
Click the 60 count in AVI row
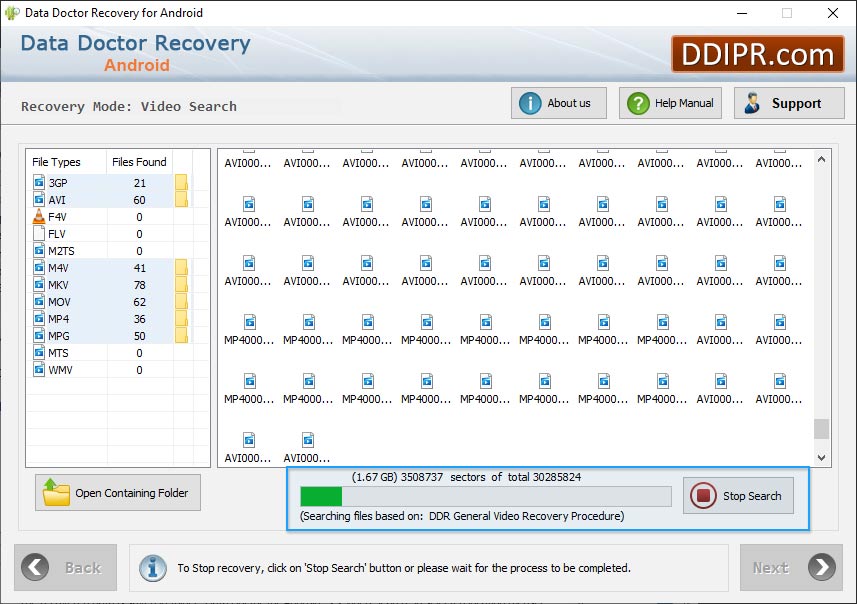click(x=139, y=200)
